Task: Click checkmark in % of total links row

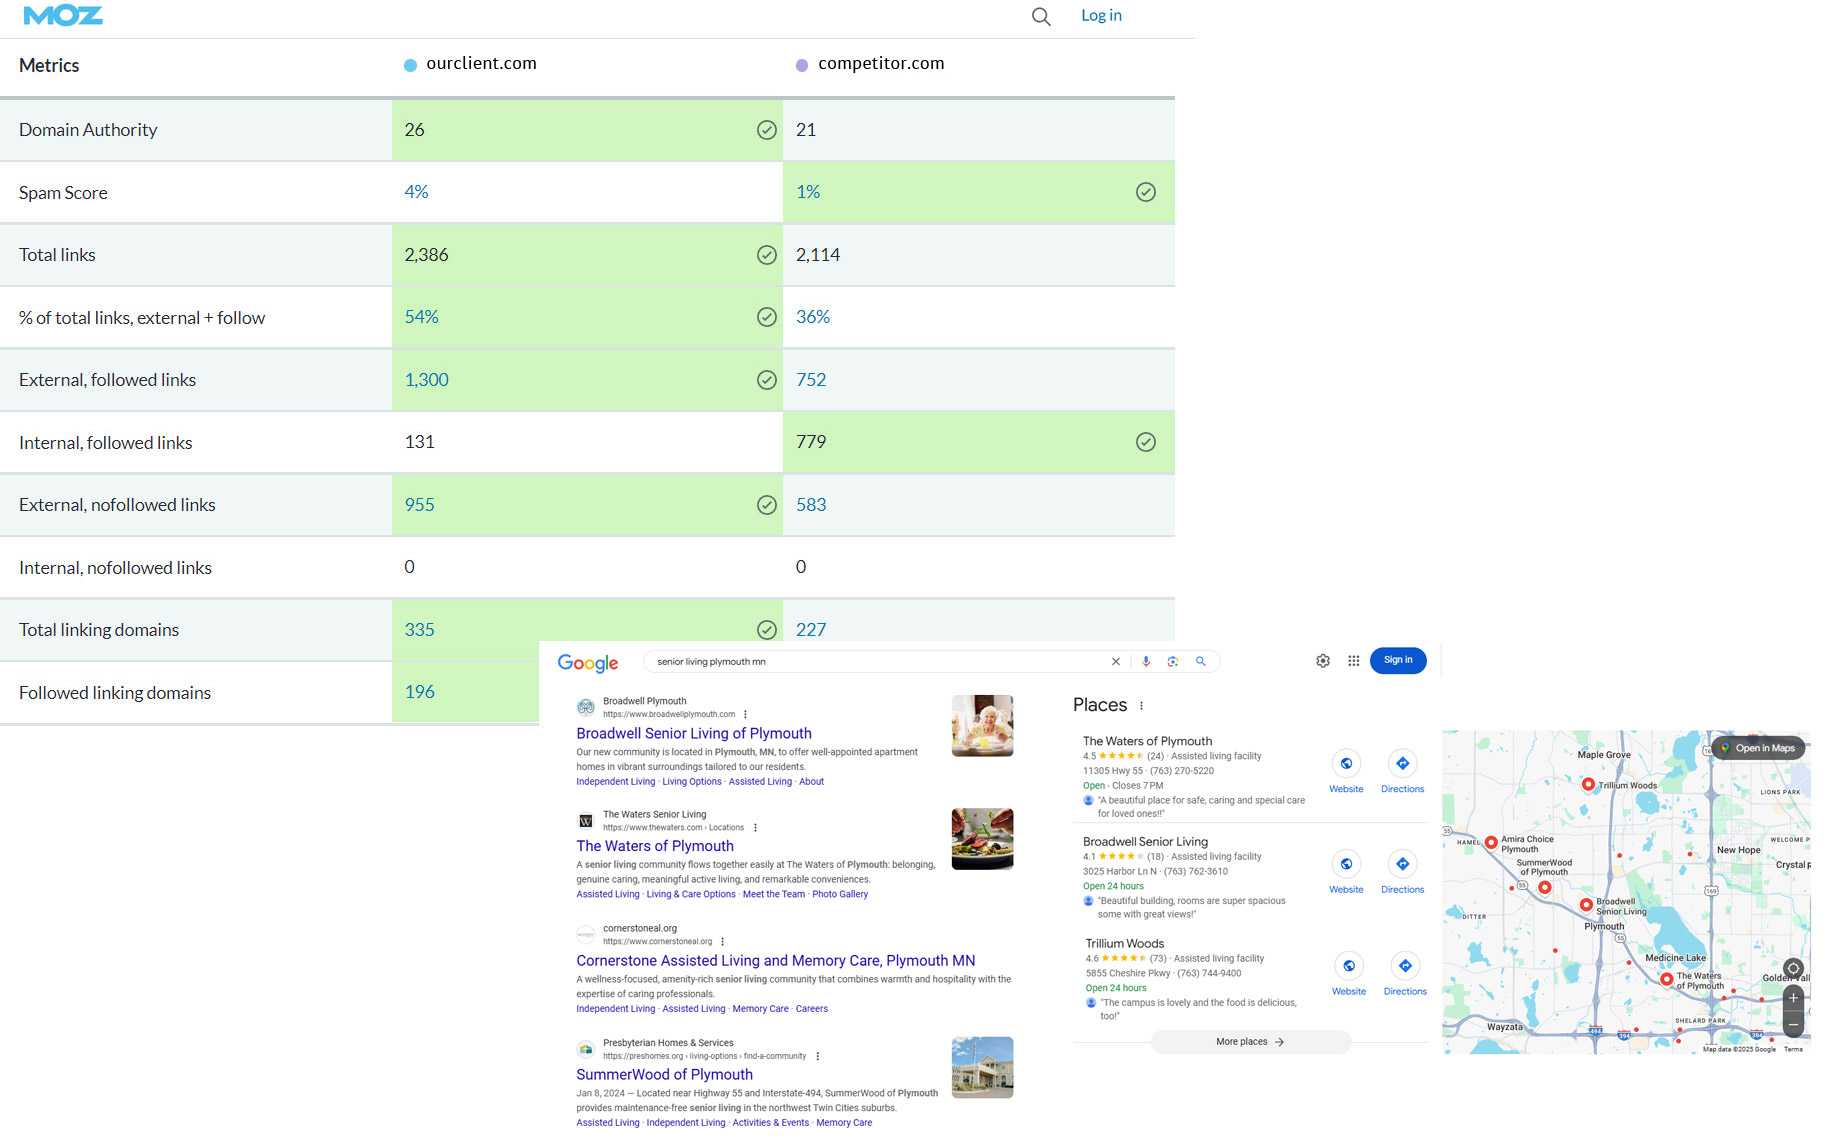Action: [x=767, y=317]
